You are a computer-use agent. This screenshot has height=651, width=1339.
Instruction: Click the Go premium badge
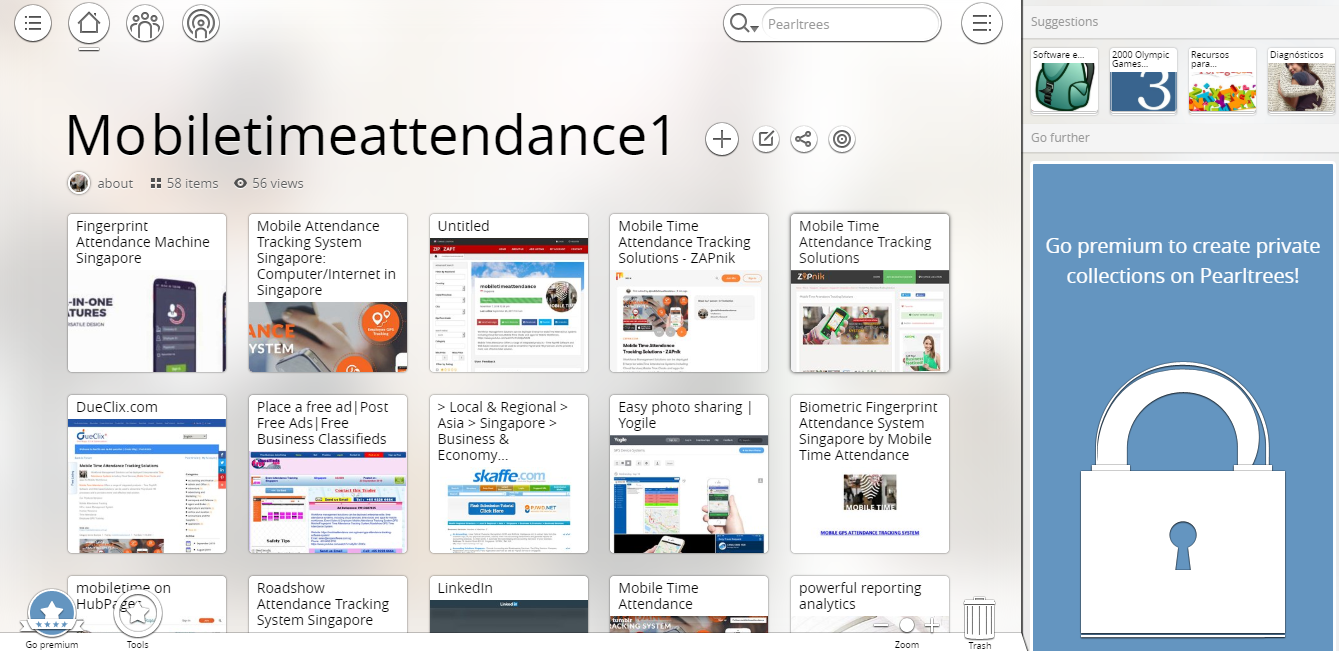pos(51,612)
